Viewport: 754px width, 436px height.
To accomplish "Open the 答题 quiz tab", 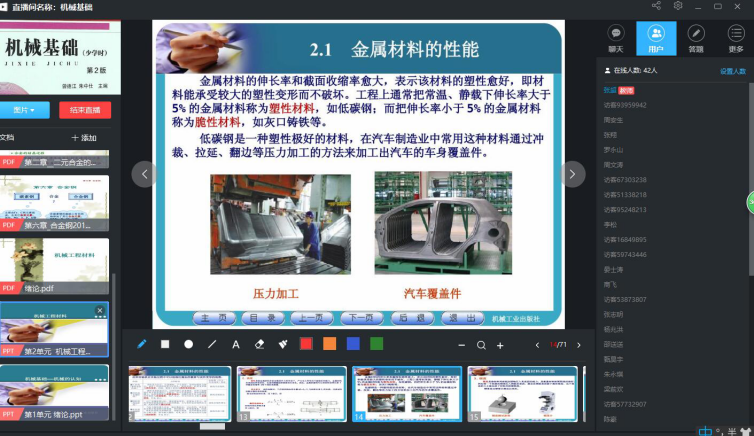I will pyautogui.click(x=696, y=37).
